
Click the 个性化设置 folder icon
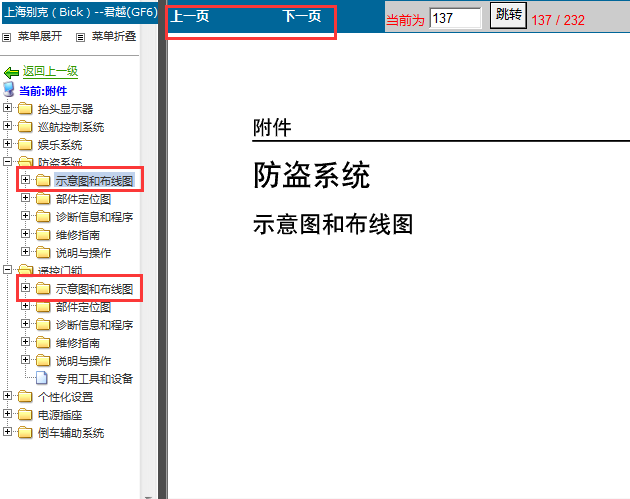tap(25, 397)
